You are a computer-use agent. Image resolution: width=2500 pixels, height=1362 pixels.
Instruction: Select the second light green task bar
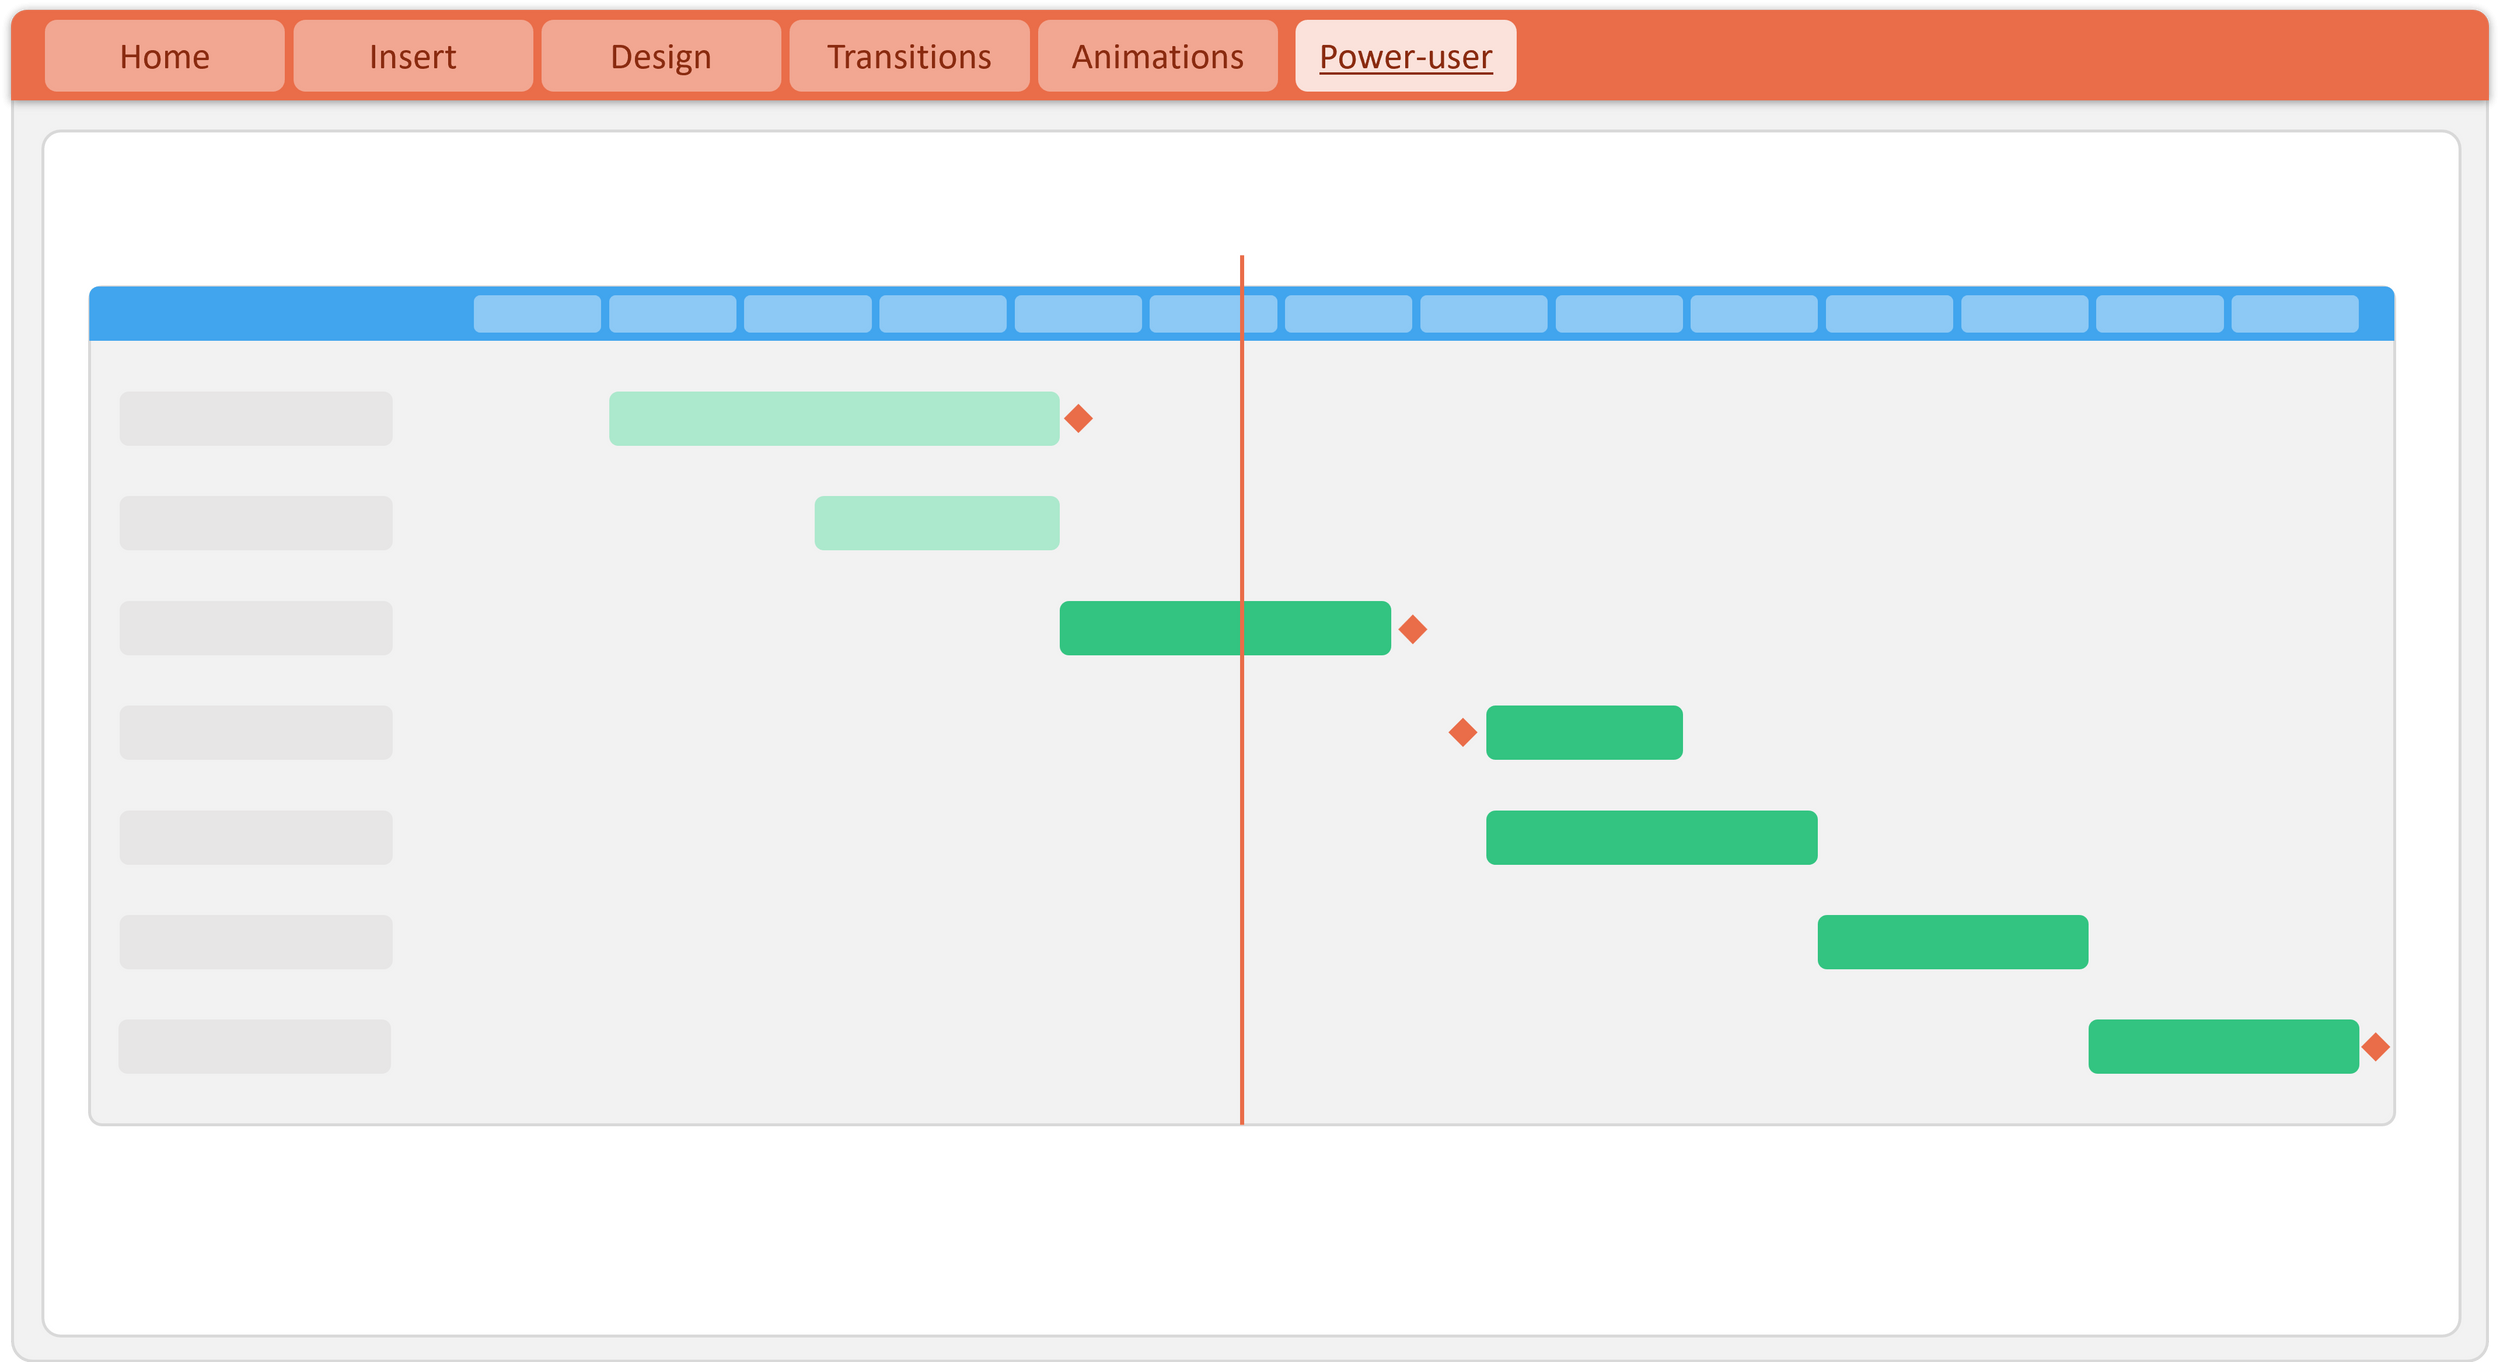click(937, 522)
